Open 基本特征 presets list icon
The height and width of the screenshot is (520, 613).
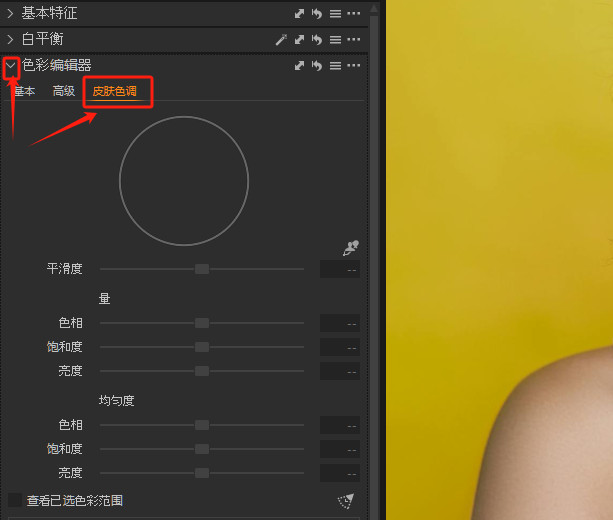tap(335, 14)
